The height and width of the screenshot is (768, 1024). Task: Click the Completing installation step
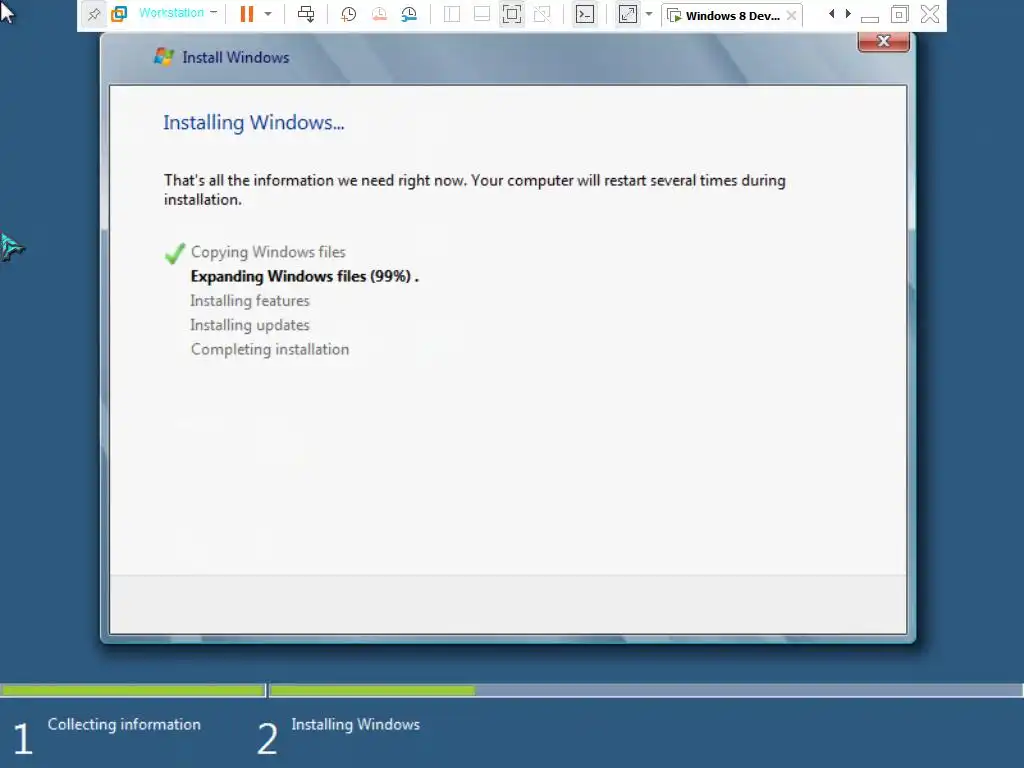[270, 349]
